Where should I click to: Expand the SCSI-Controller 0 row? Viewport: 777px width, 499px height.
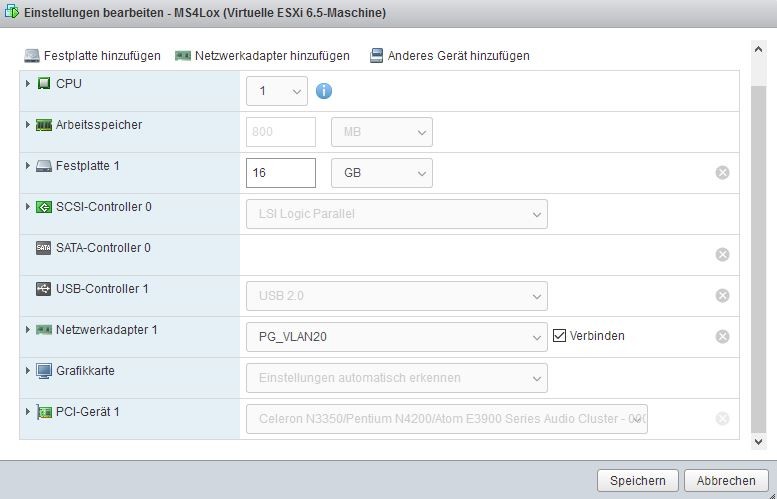click(28, 207)
